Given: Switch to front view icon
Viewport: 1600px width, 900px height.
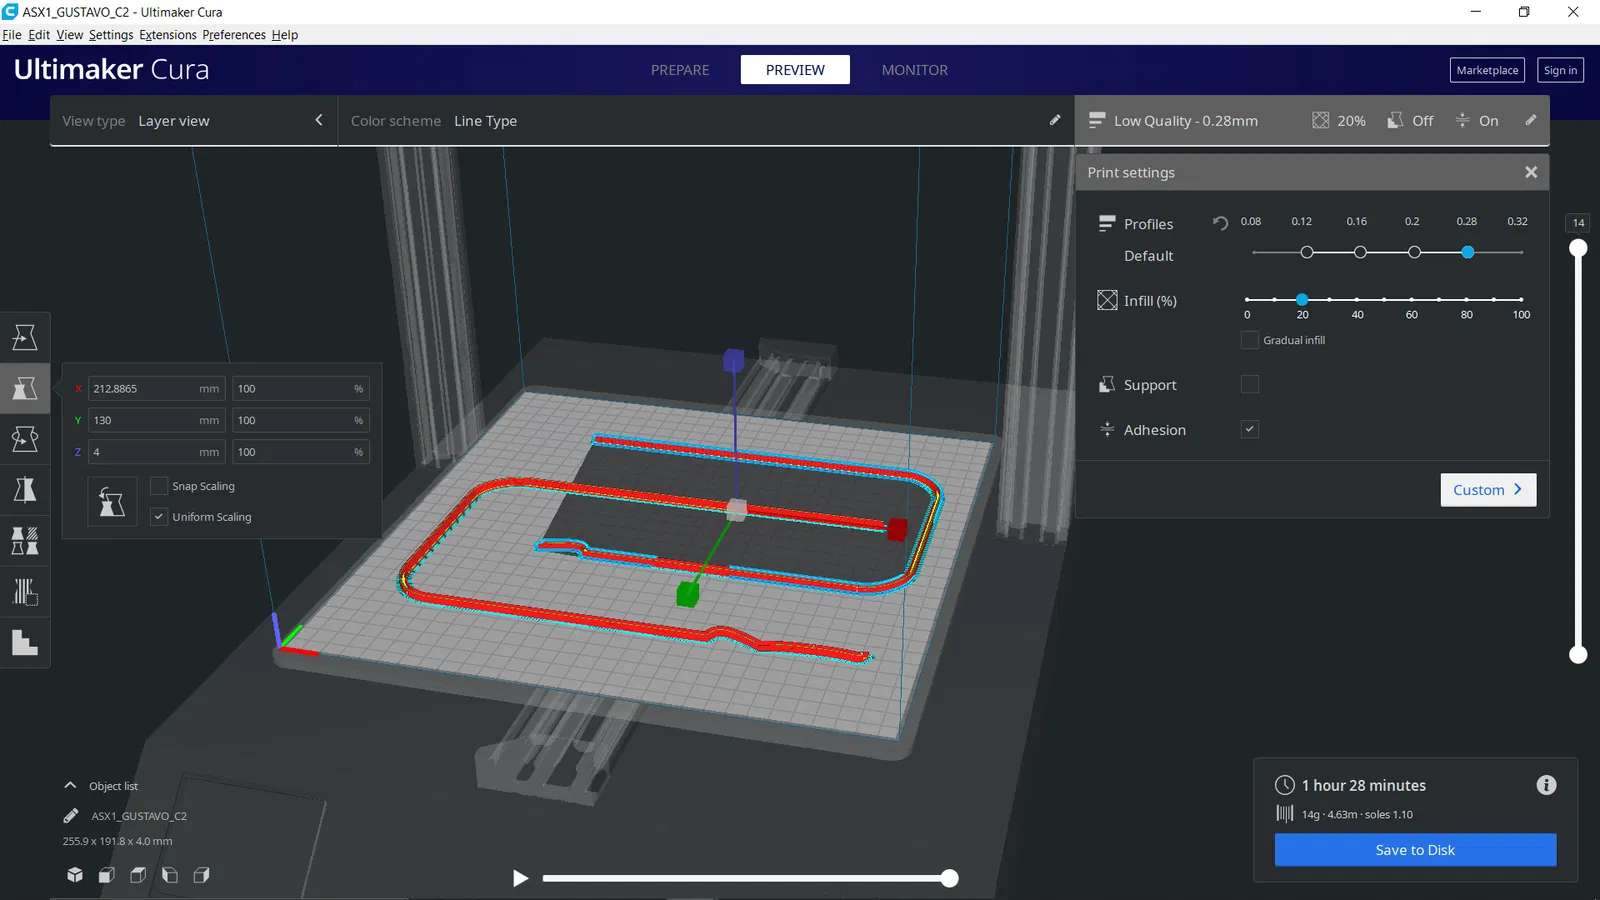Looking at the screenshot, I should click(106, 875).
